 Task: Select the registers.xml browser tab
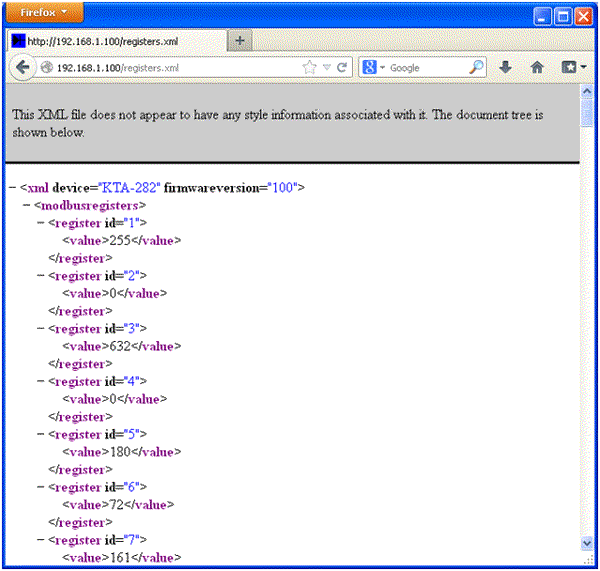pyautogui.click(x=117, y=41)
